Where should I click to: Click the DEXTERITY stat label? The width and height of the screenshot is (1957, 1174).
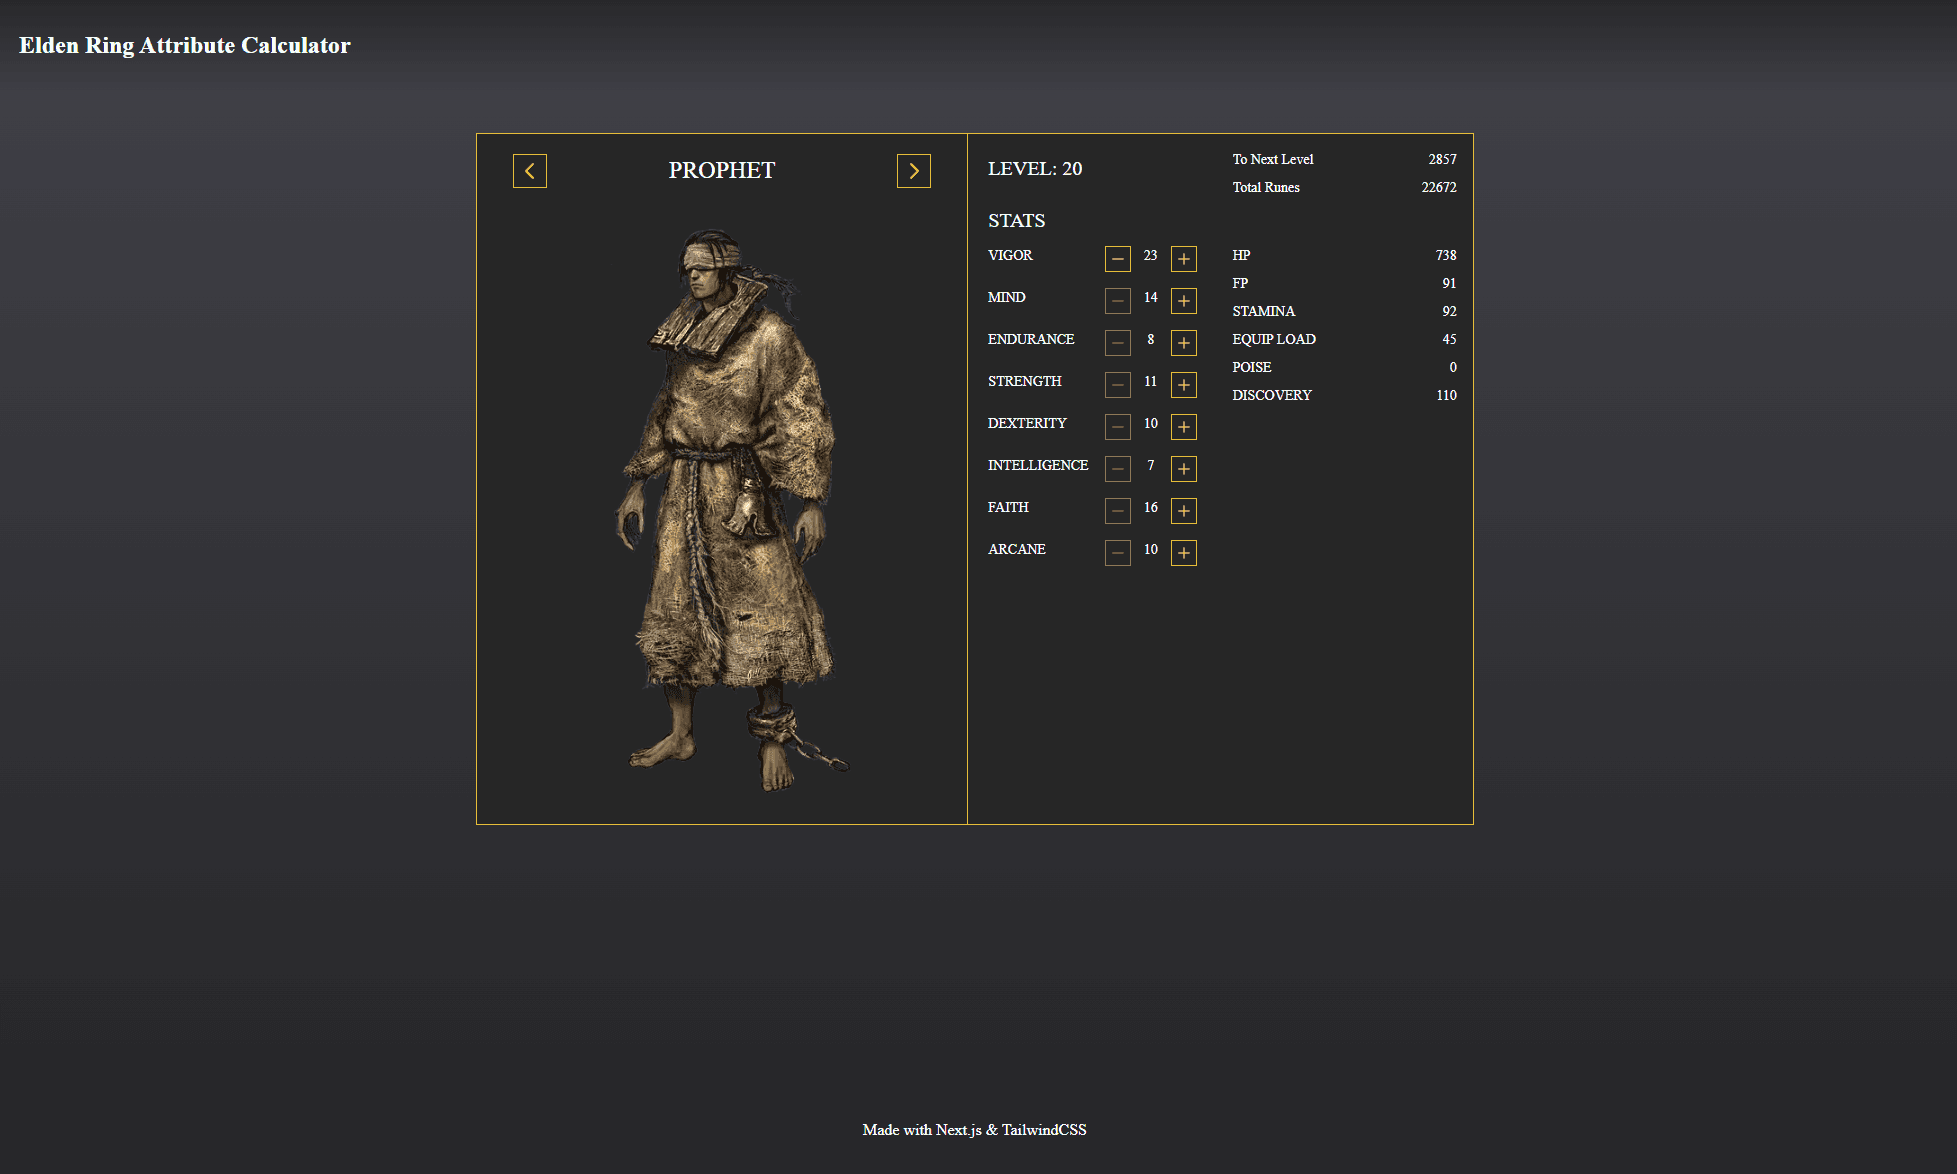coord(1027,424)
